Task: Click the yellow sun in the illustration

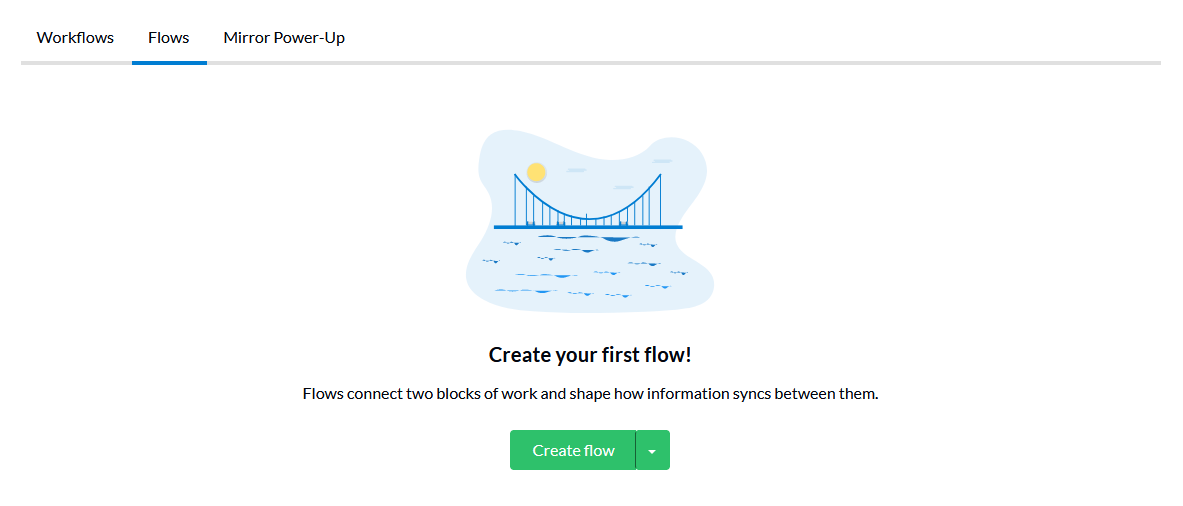Action: point(536,173)
